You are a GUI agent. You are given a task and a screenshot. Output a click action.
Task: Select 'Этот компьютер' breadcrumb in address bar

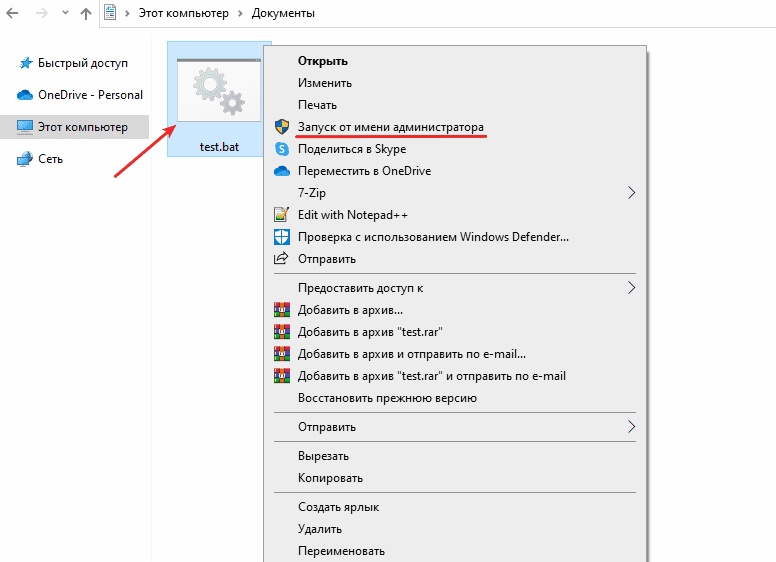point(184,13)
